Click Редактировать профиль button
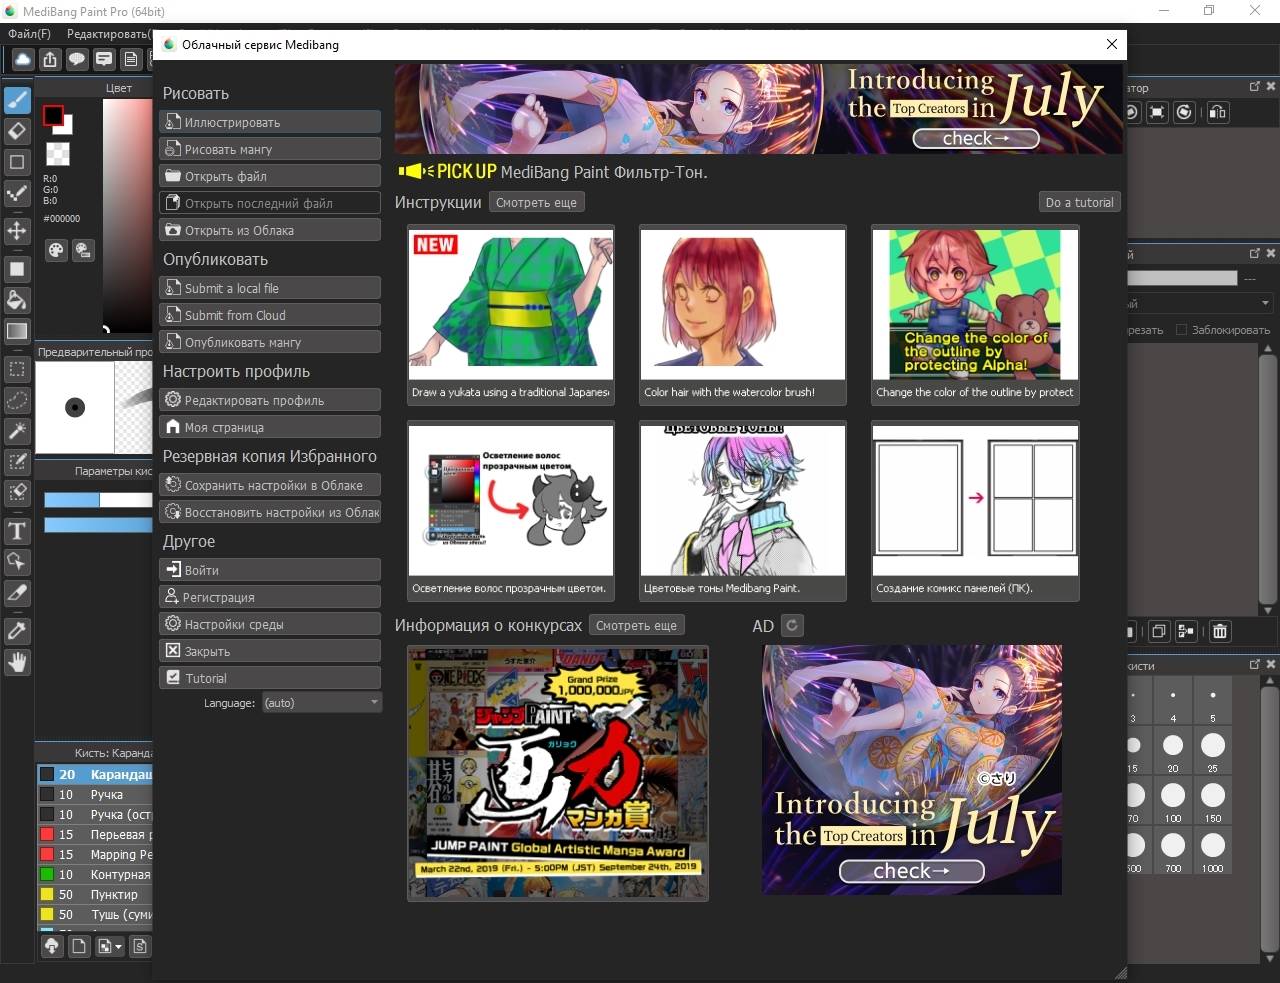1280x983 pixels. 270,400
